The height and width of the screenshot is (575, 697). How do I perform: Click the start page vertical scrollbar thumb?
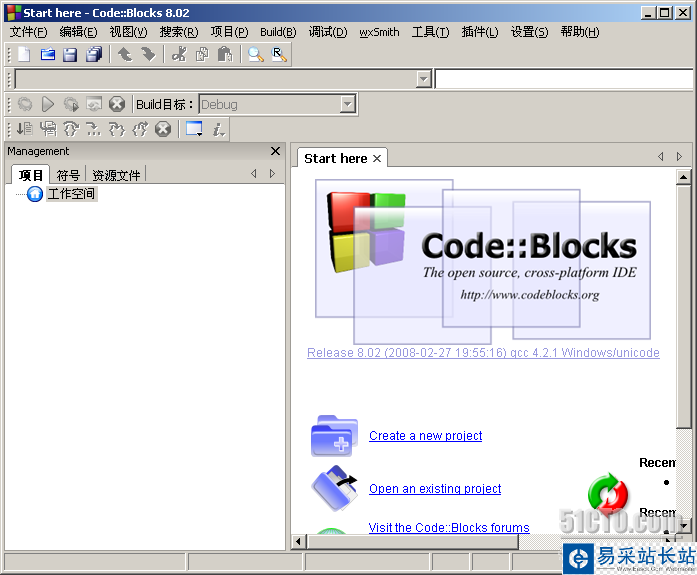click(x=683, y=307)
